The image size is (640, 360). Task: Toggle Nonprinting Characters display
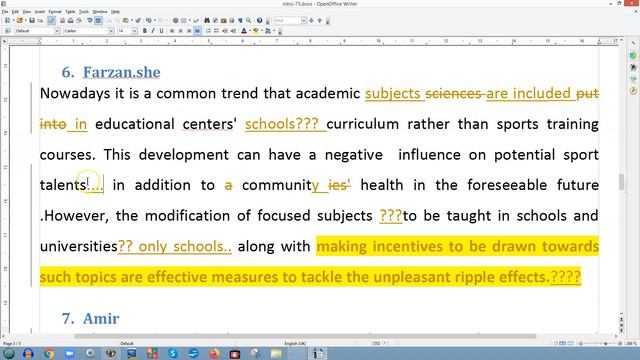point(240,20)
